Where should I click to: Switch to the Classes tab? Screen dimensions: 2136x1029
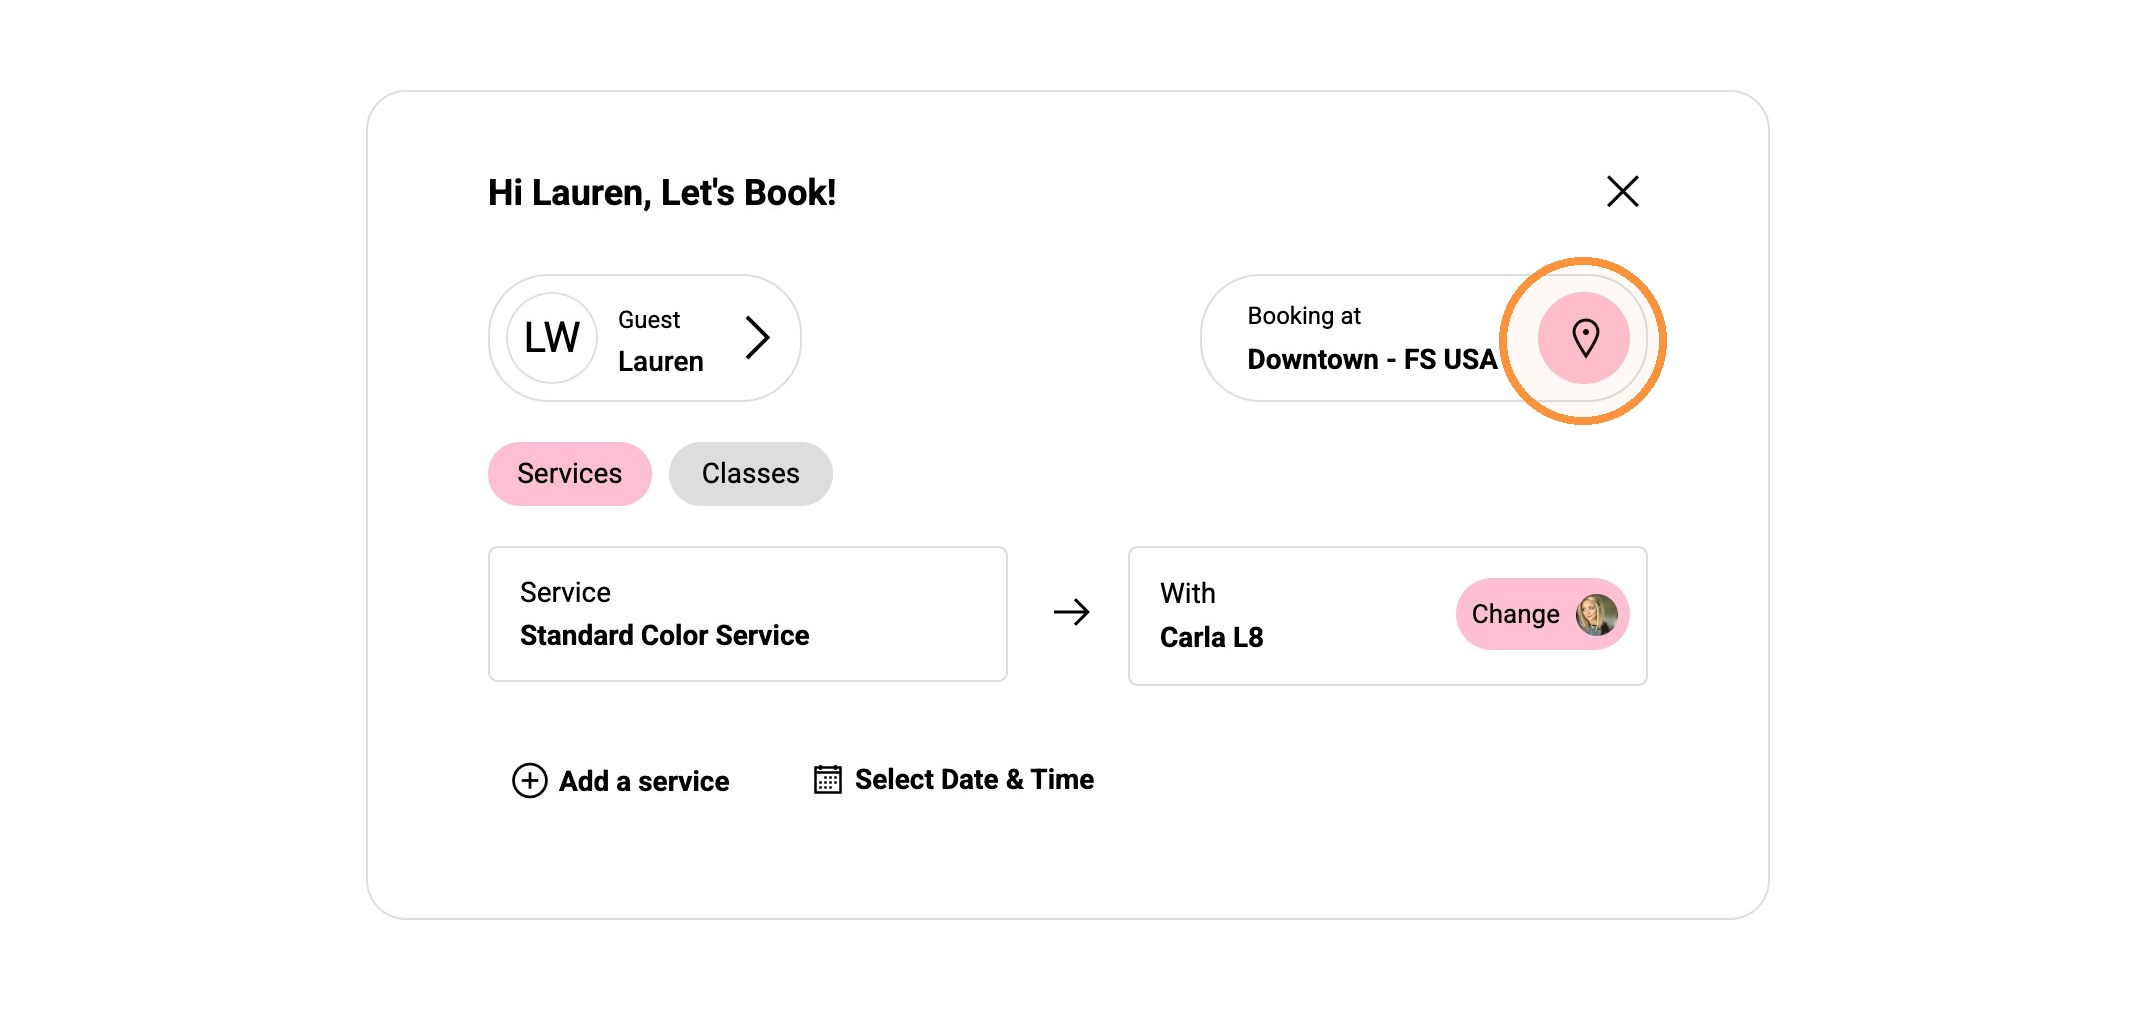[x=750, y=474]
